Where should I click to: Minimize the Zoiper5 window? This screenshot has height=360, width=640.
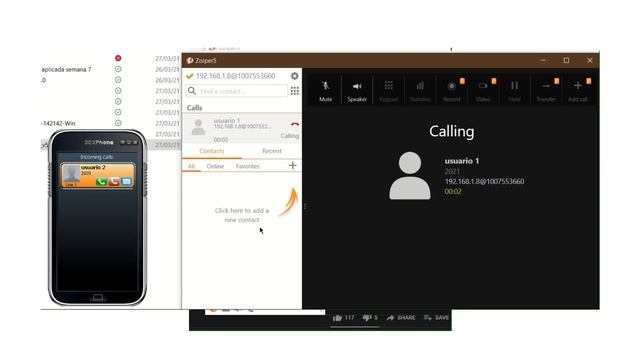coord(543,60)
